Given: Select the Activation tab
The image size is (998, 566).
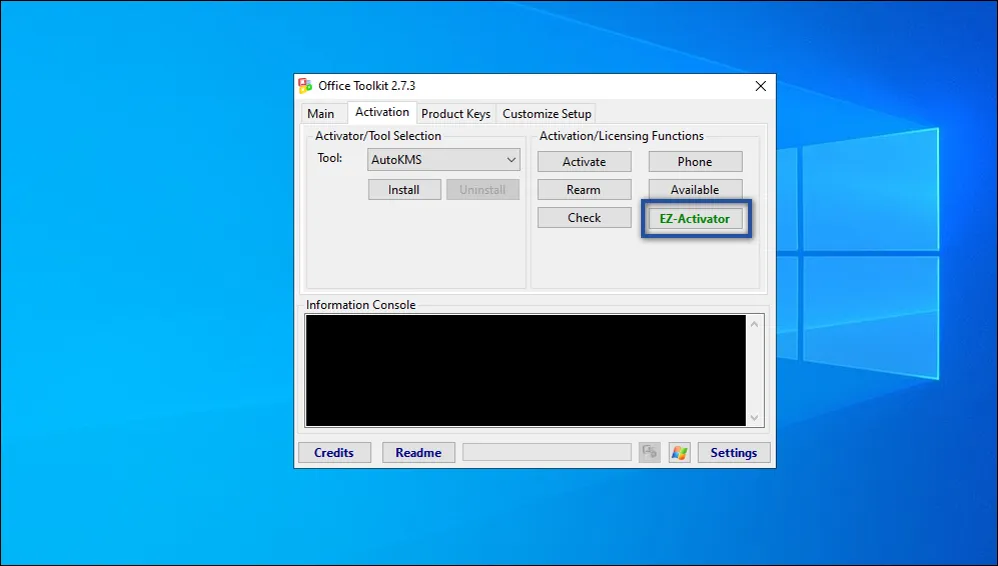Looking at the screenshot, I should (382, 112).
